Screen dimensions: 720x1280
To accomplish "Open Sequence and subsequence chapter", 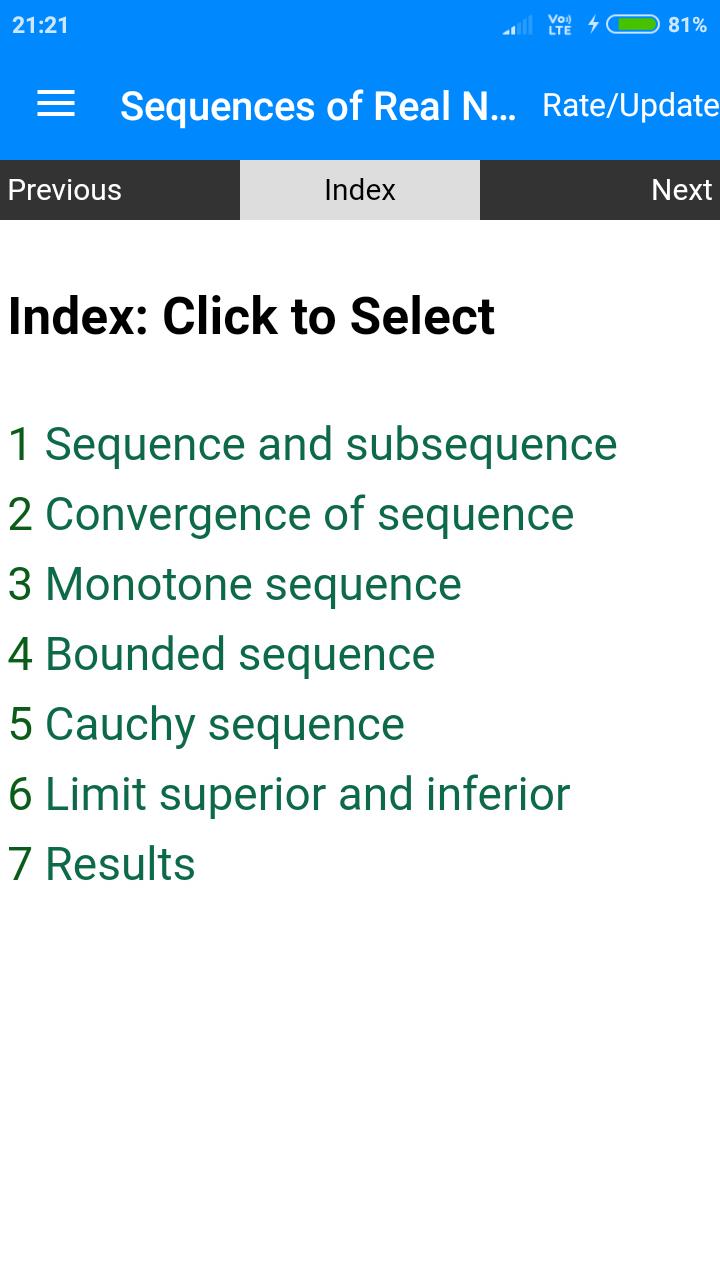I will pyautogui.click(x=313, y=445).
